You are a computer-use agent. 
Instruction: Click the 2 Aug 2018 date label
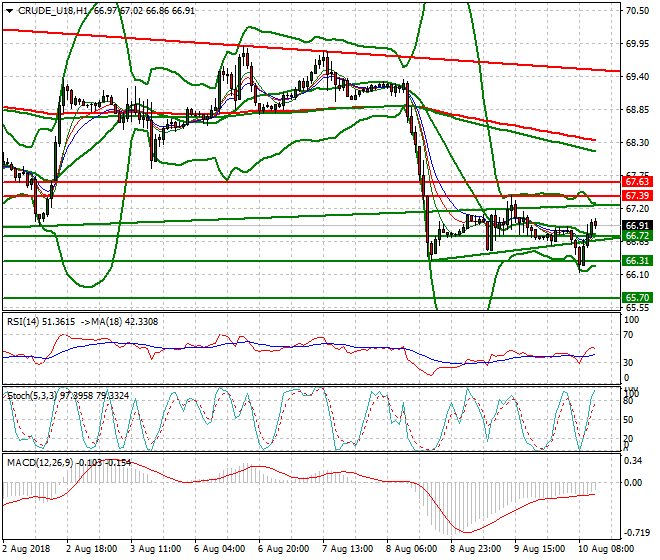tap(27, 549)
